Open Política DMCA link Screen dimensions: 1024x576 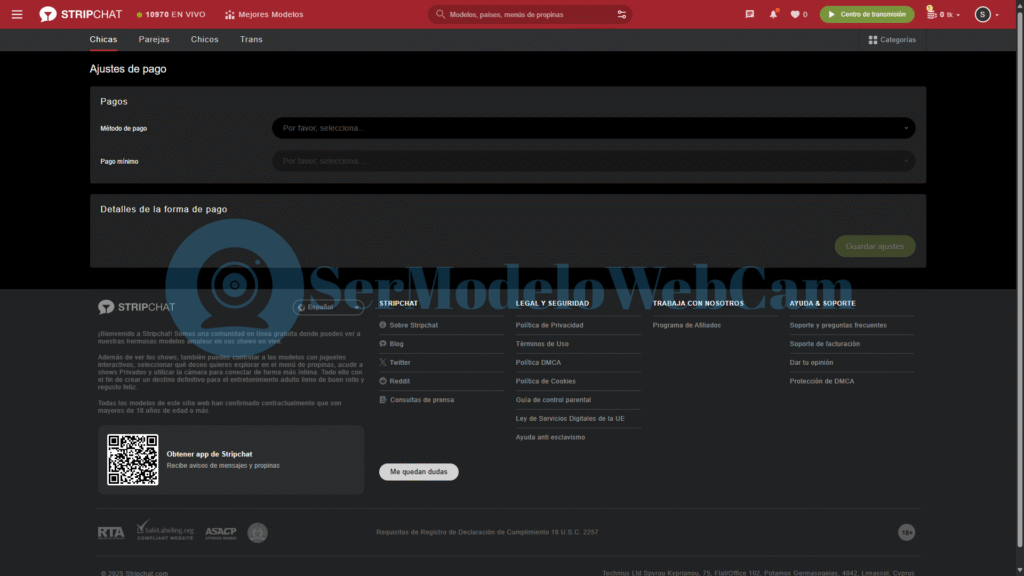point(538,362)
